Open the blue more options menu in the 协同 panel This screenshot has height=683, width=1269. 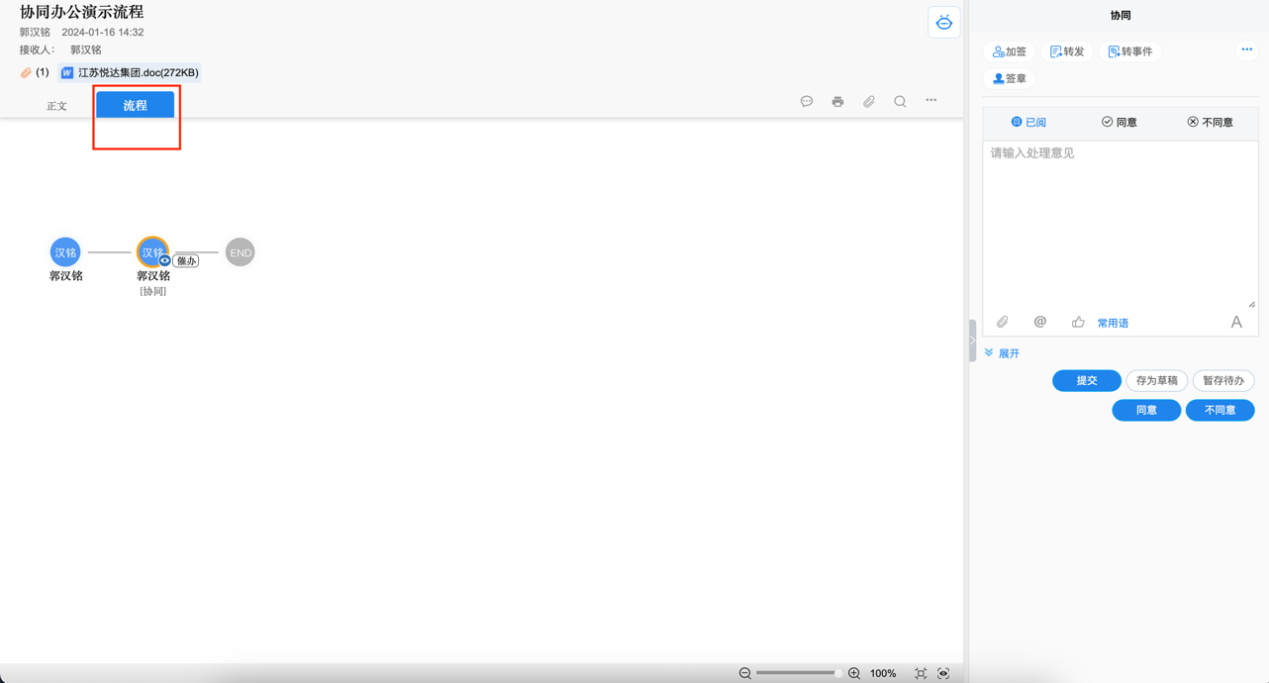point(1246,50)
